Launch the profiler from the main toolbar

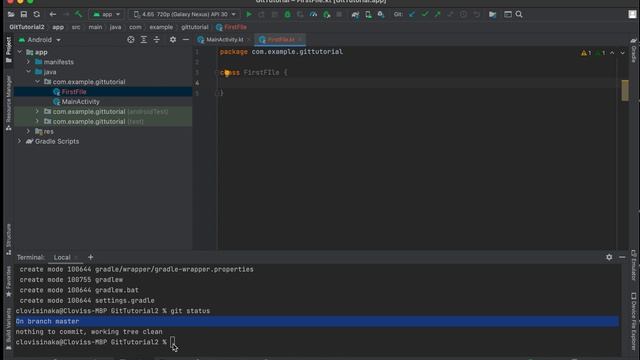[x=313, y=14]
